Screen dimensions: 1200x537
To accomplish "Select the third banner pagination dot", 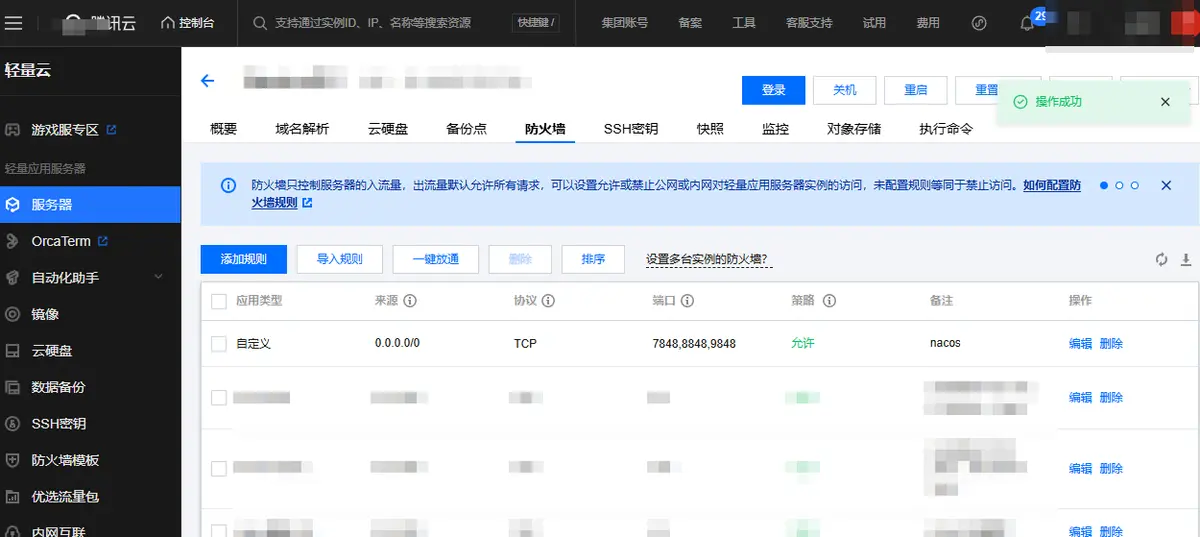I will point(1135,185).
